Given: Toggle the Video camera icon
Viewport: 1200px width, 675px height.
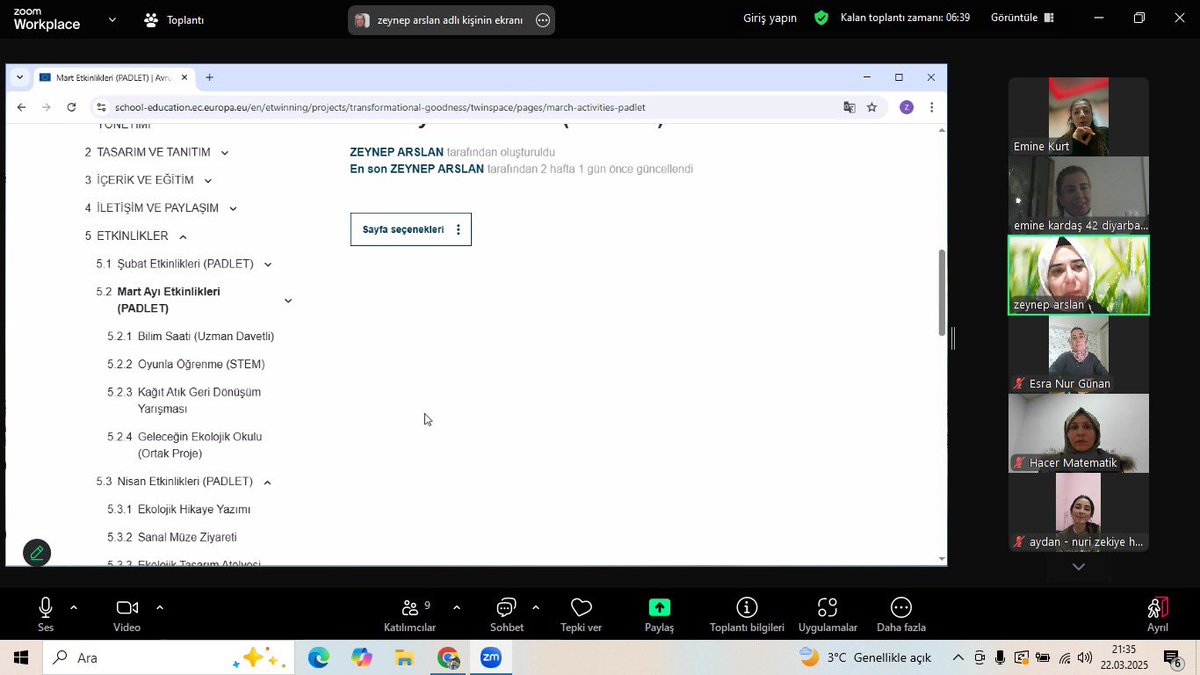Looking at the screenshot, I should tap(127, 608).
